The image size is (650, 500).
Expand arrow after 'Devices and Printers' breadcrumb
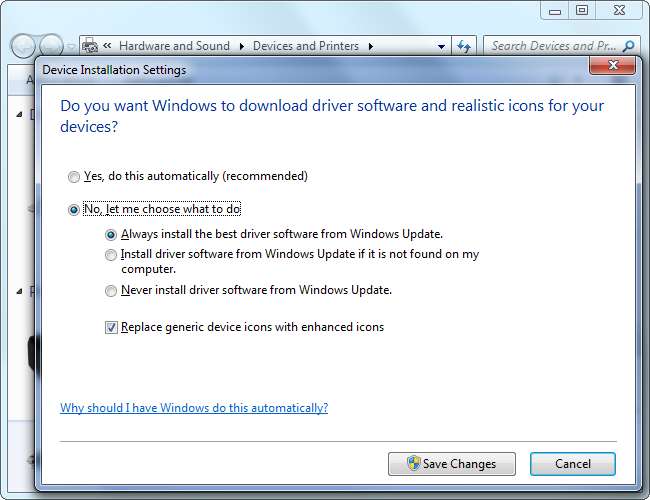click(371, 46)
